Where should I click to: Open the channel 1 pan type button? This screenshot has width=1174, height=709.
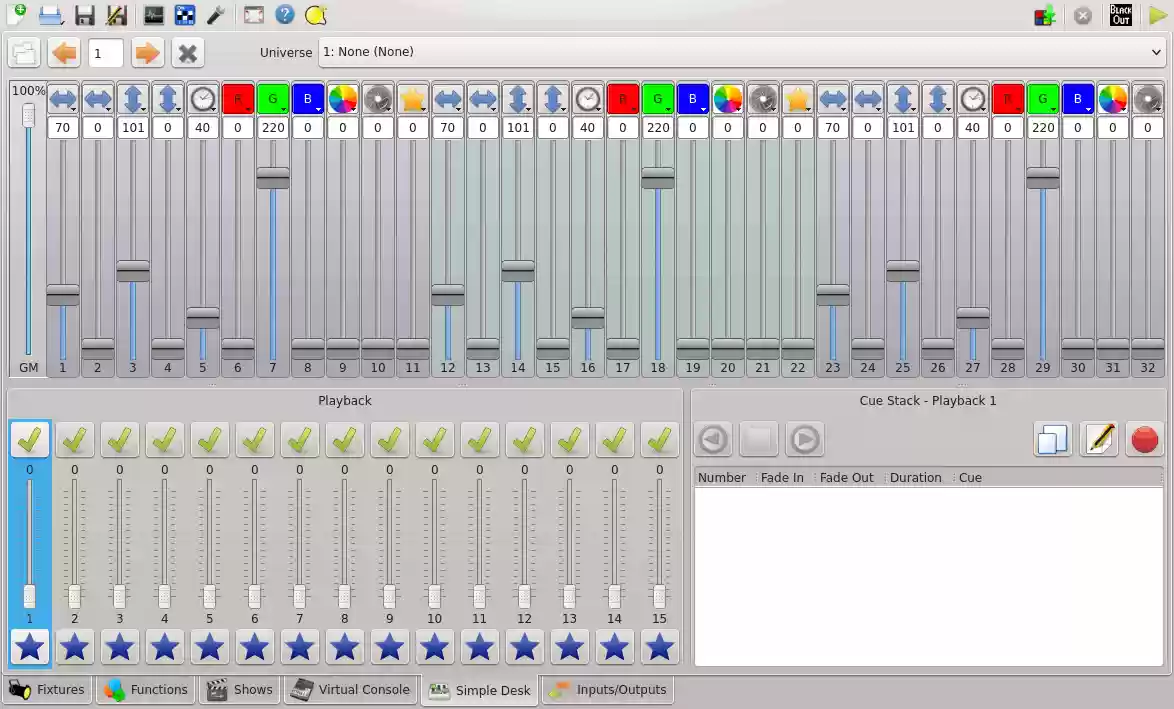pos(63,99)
